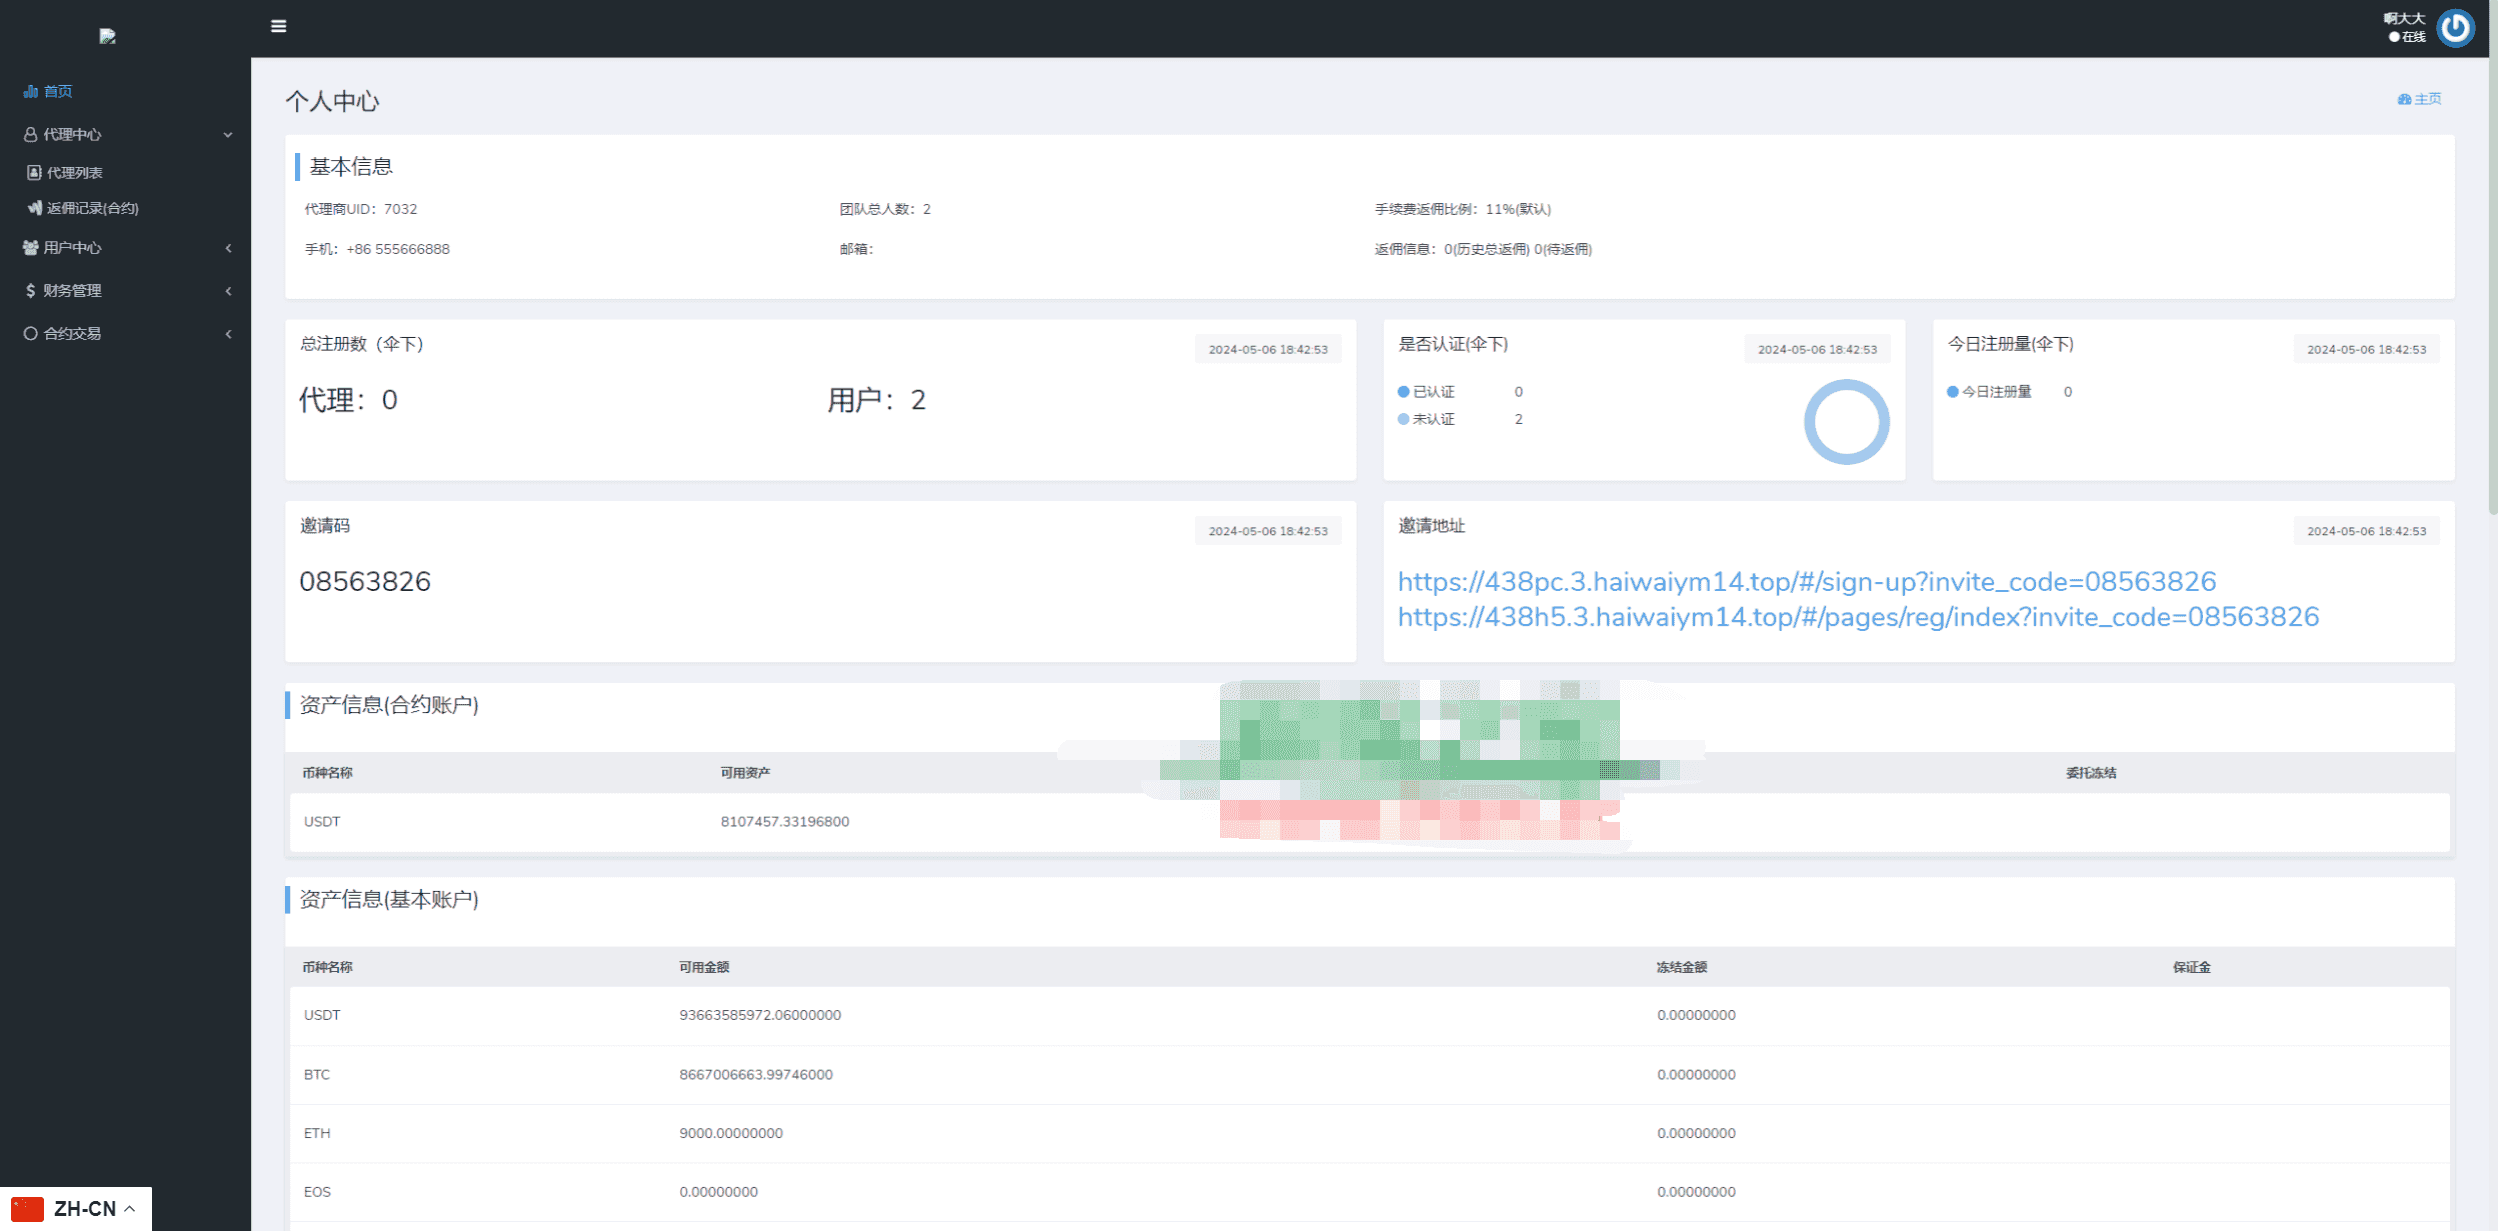Click the certification donut chart ring
The height and width of the screenshot is (1231, 2498).
[1846, 382]
